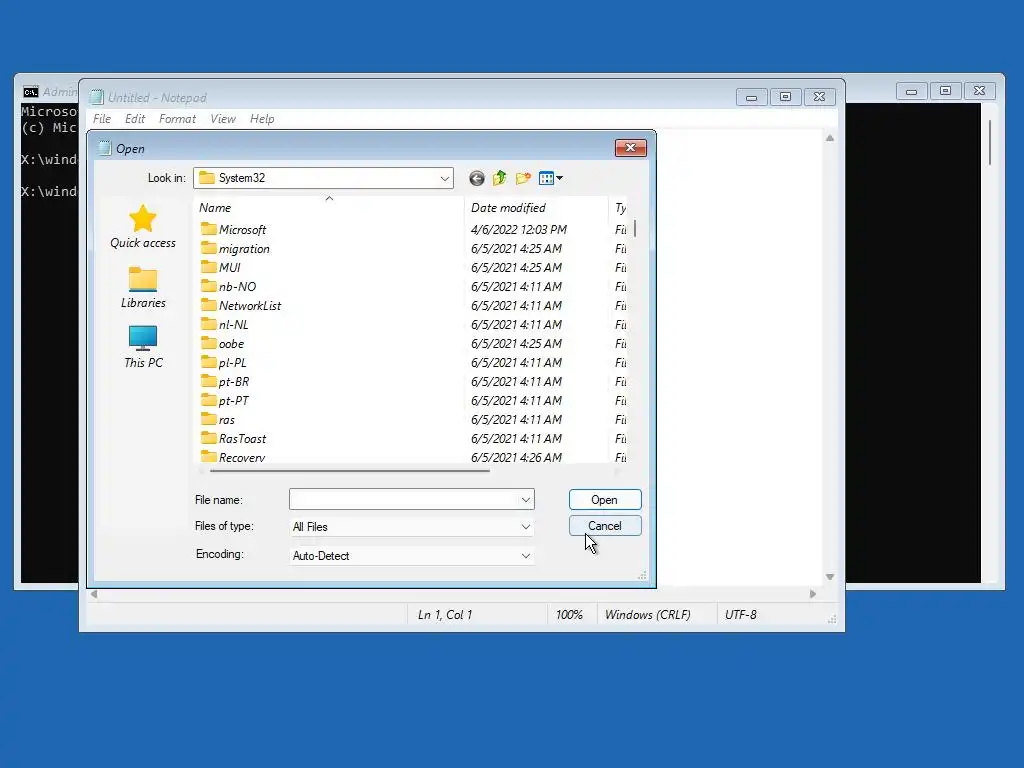Go up one folder level icon
The width and height of the screenshot is (1024, 768).
tap(500, 178)
